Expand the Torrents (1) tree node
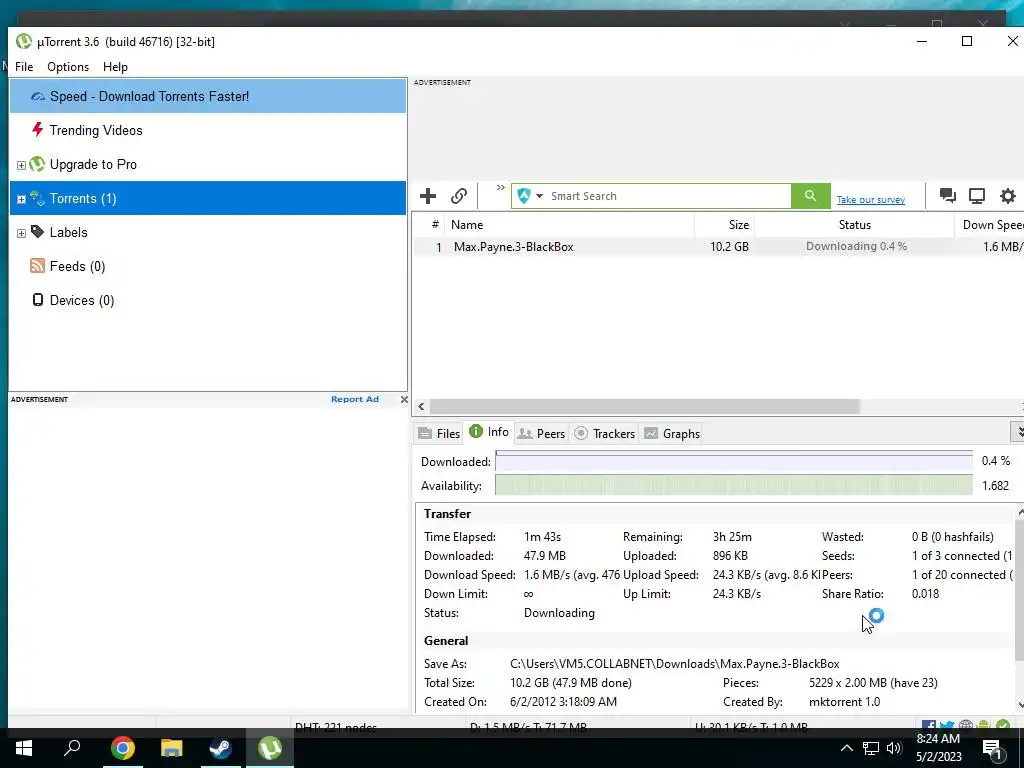This screenshot has width=1024, height=768. click(21, 199)
